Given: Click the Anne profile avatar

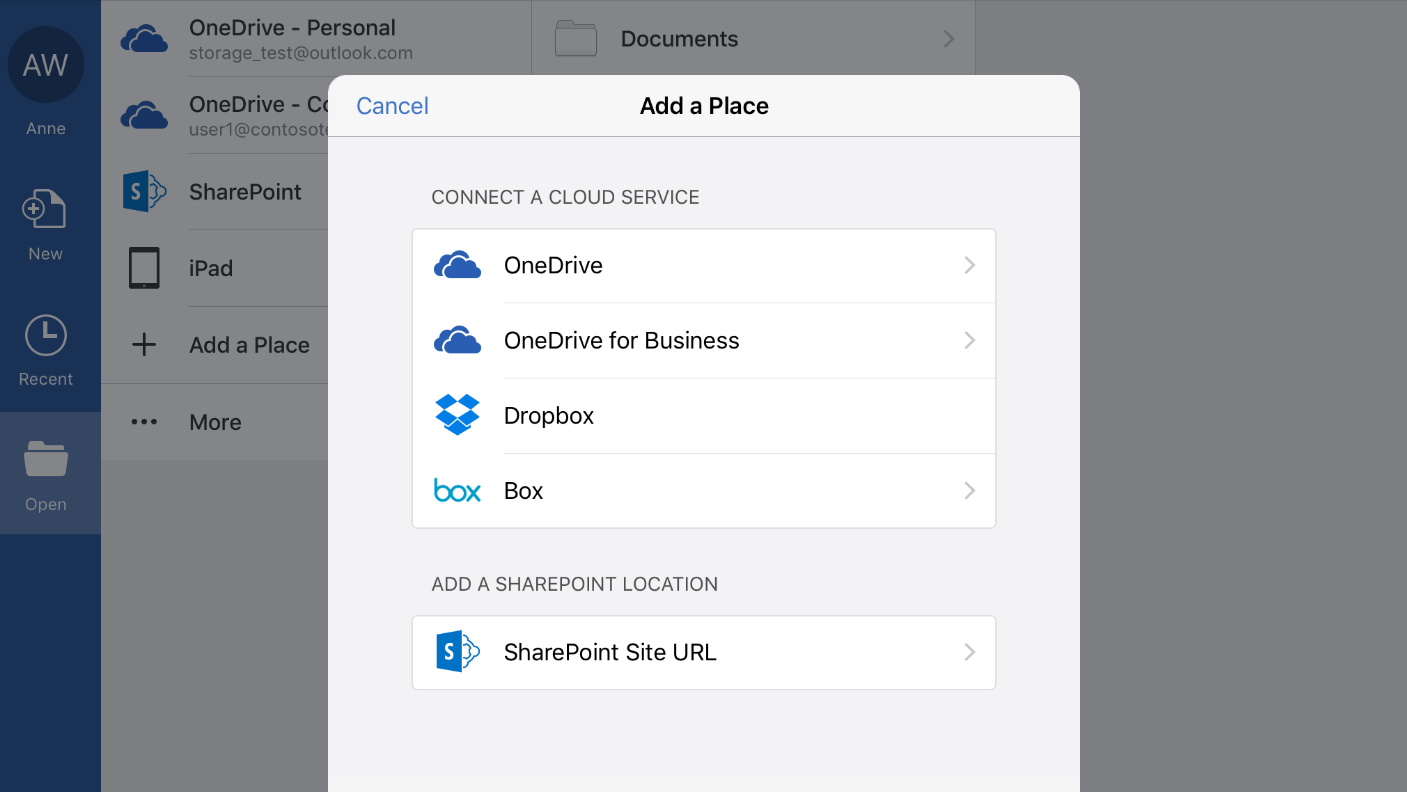Looking at the screenshot, I should click(x=45, y=64).
